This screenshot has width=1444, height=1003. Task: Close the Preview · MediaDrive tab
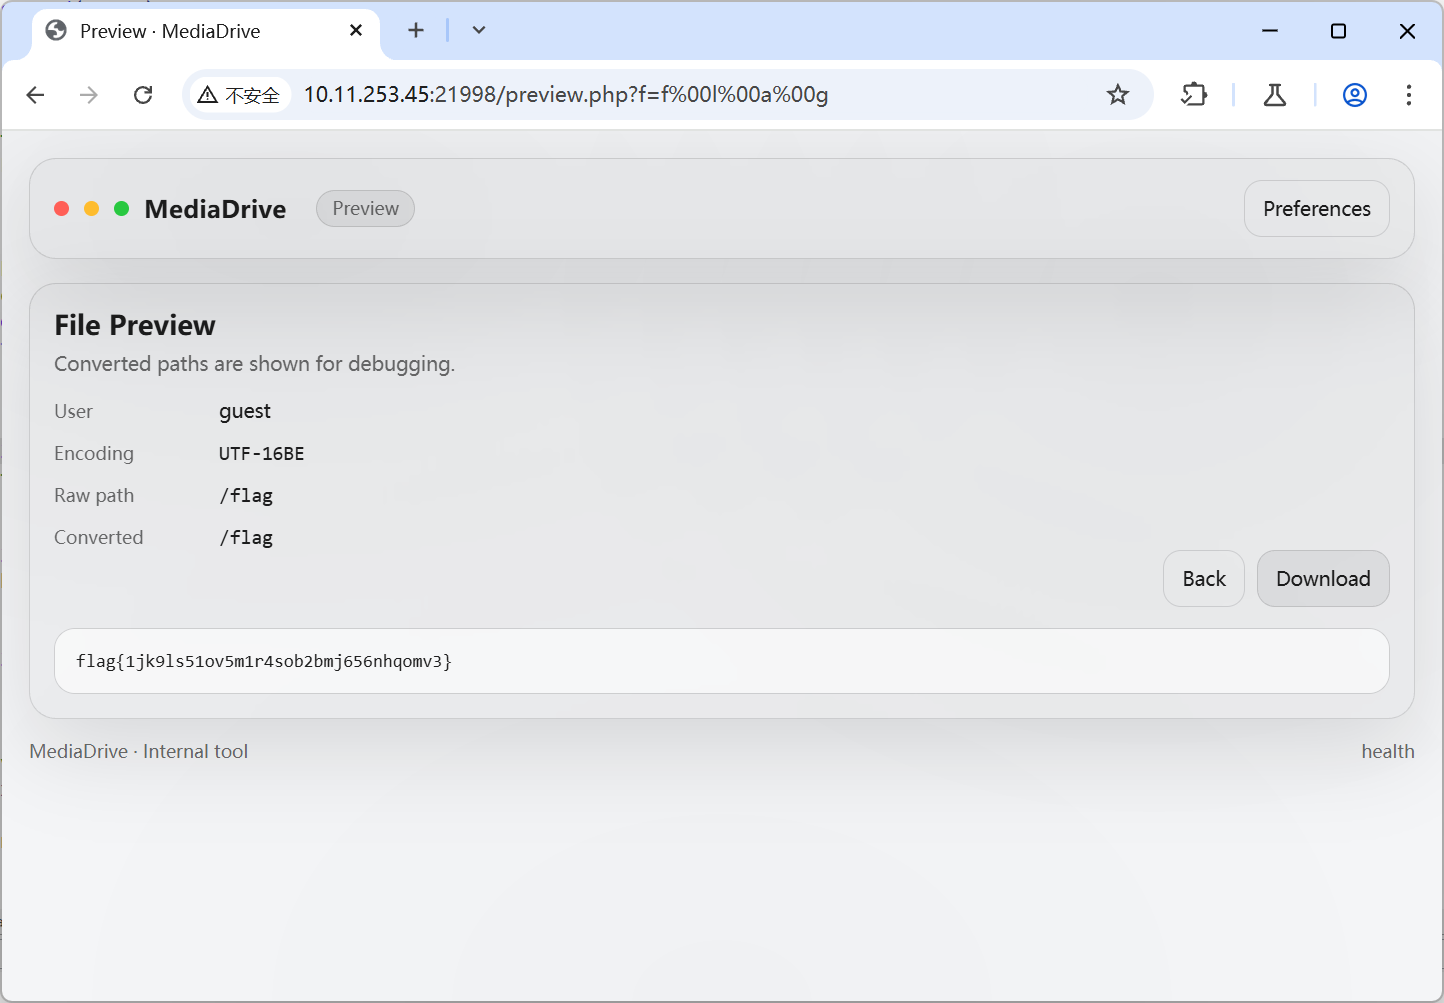coord(356,31)
